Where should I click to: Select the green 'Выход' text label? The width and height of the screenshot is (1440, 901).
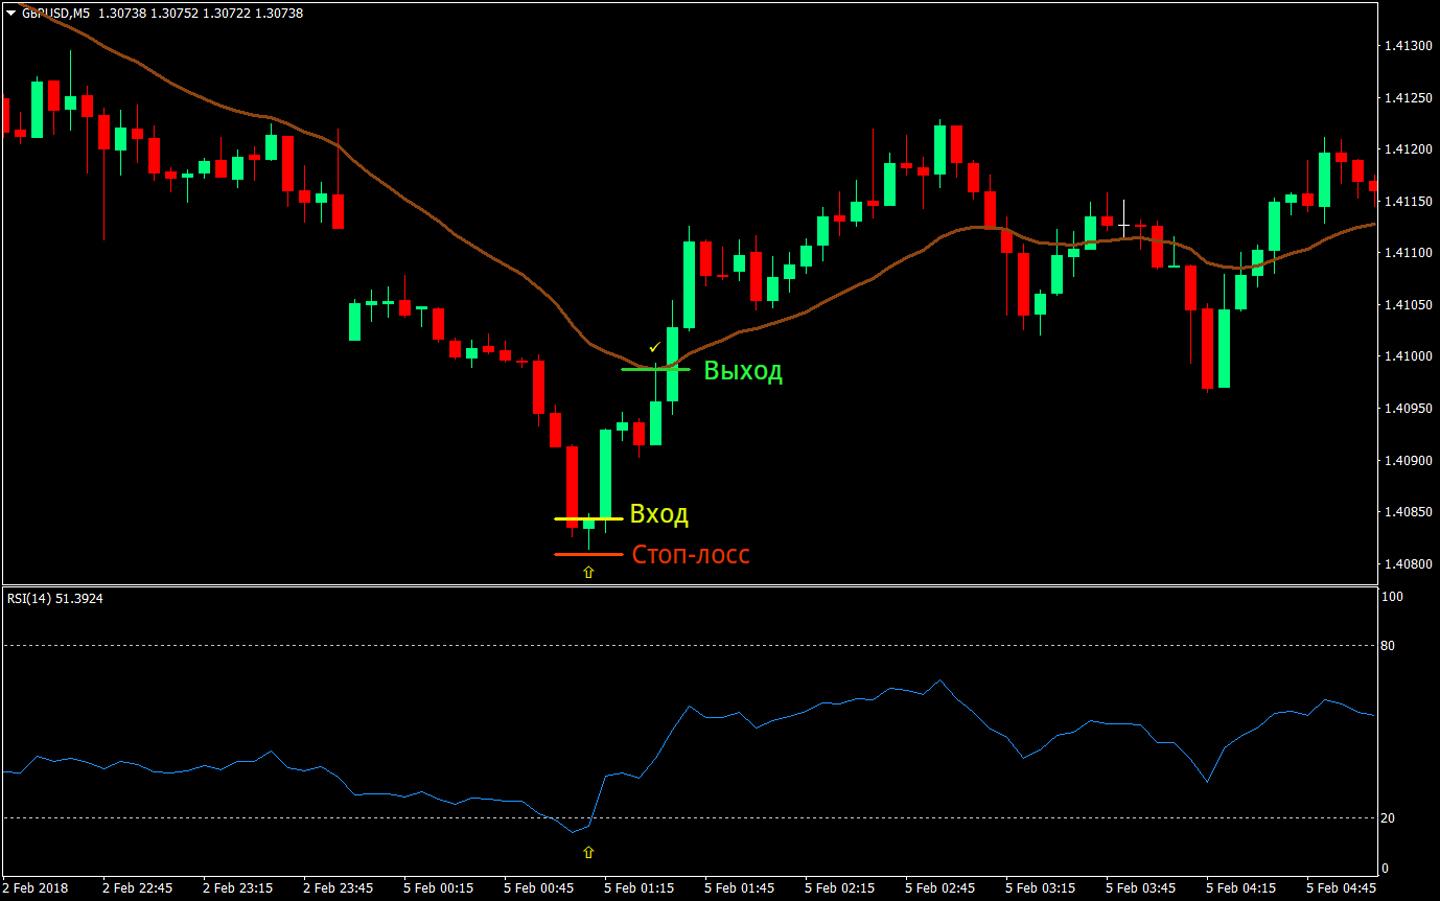coord(742,371)
